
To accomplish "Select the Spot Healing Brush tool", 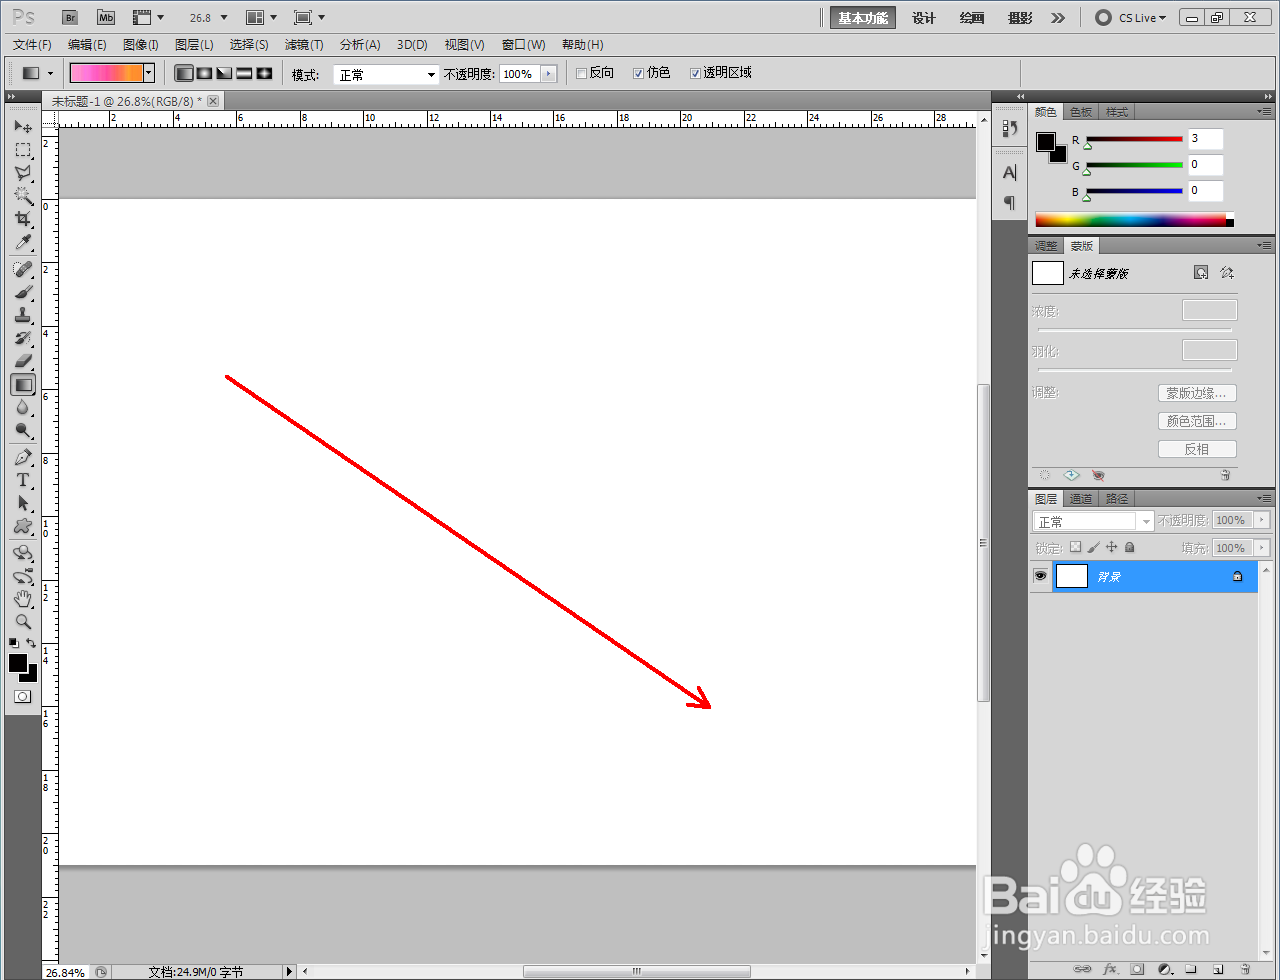I will click(x=23, y=270).
